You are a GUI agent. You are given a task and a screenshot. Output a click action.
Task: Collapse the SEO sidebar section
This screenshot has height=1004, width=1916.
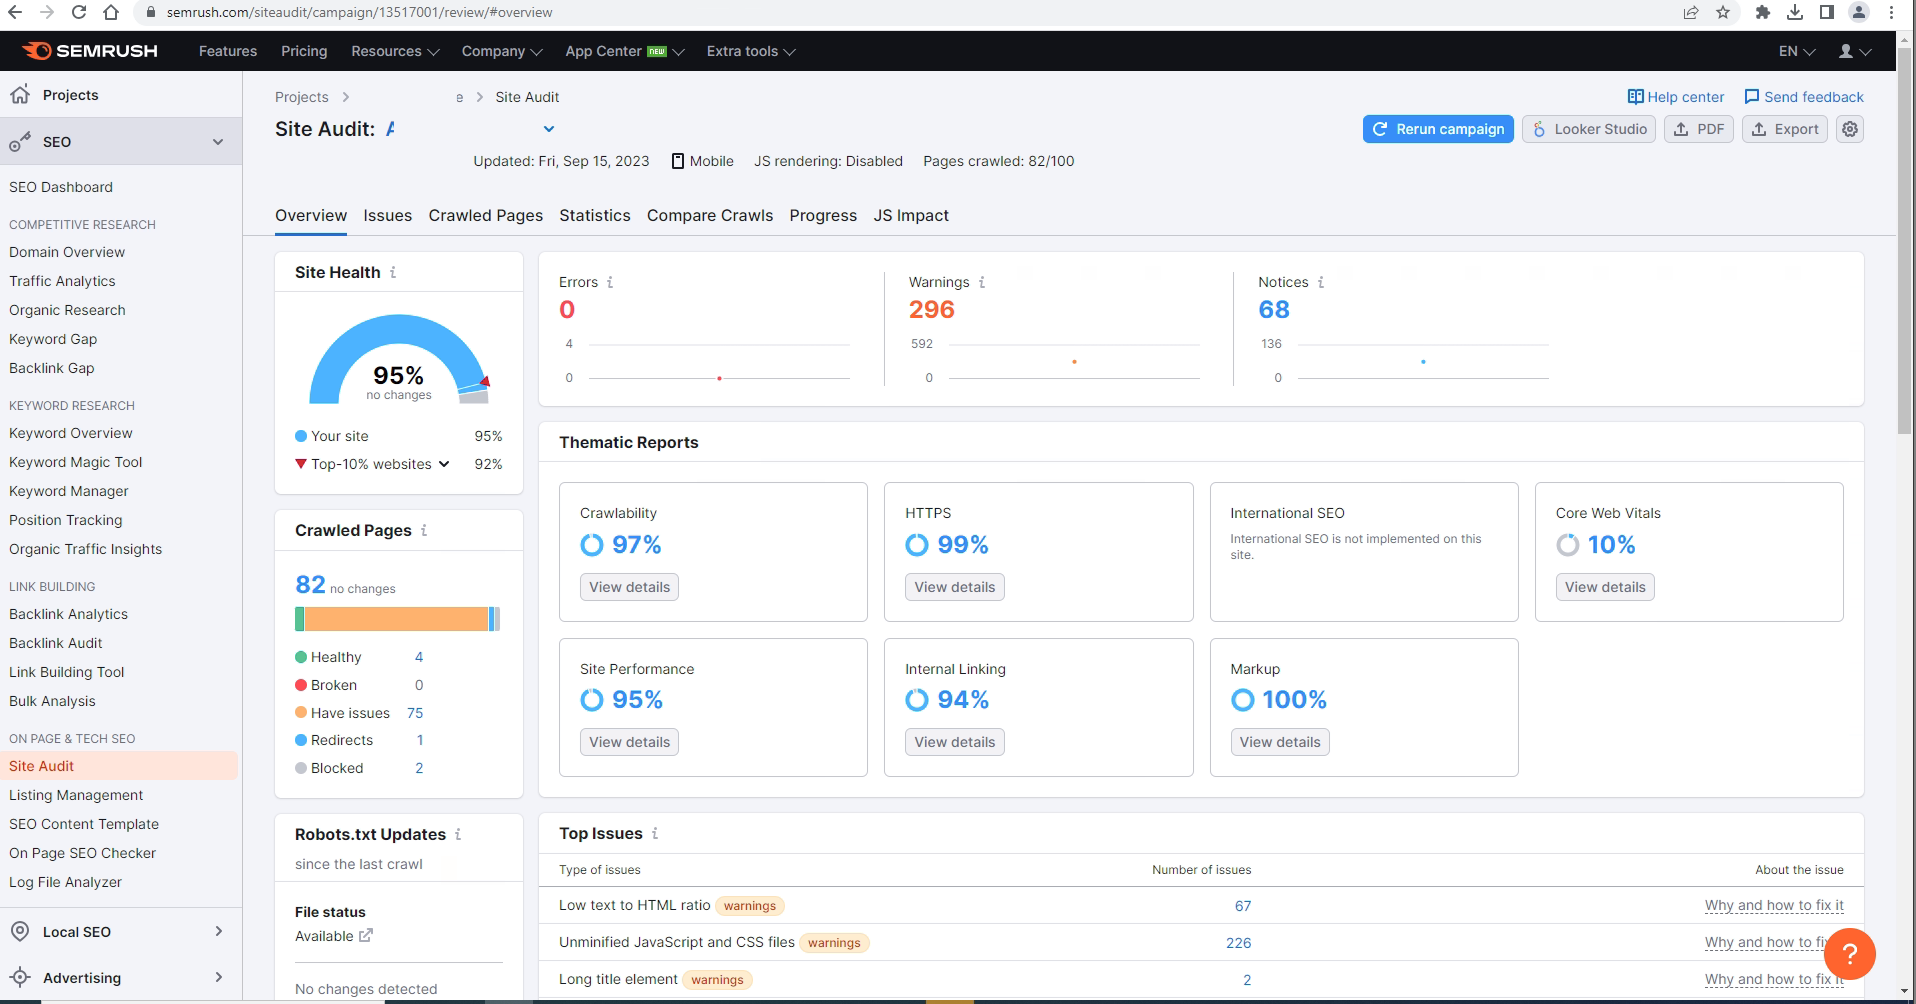coord(218,142)
